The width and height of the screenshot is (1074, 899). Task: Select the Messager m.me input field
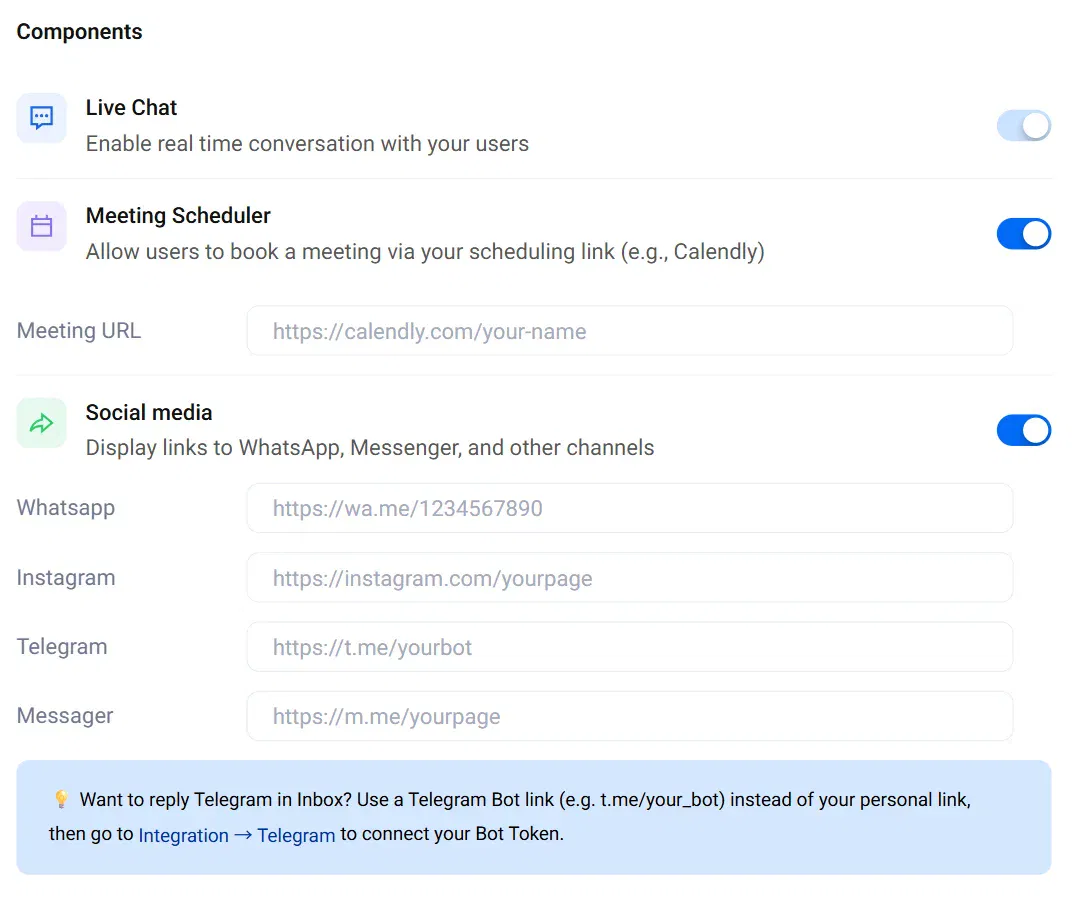(629, 716)
